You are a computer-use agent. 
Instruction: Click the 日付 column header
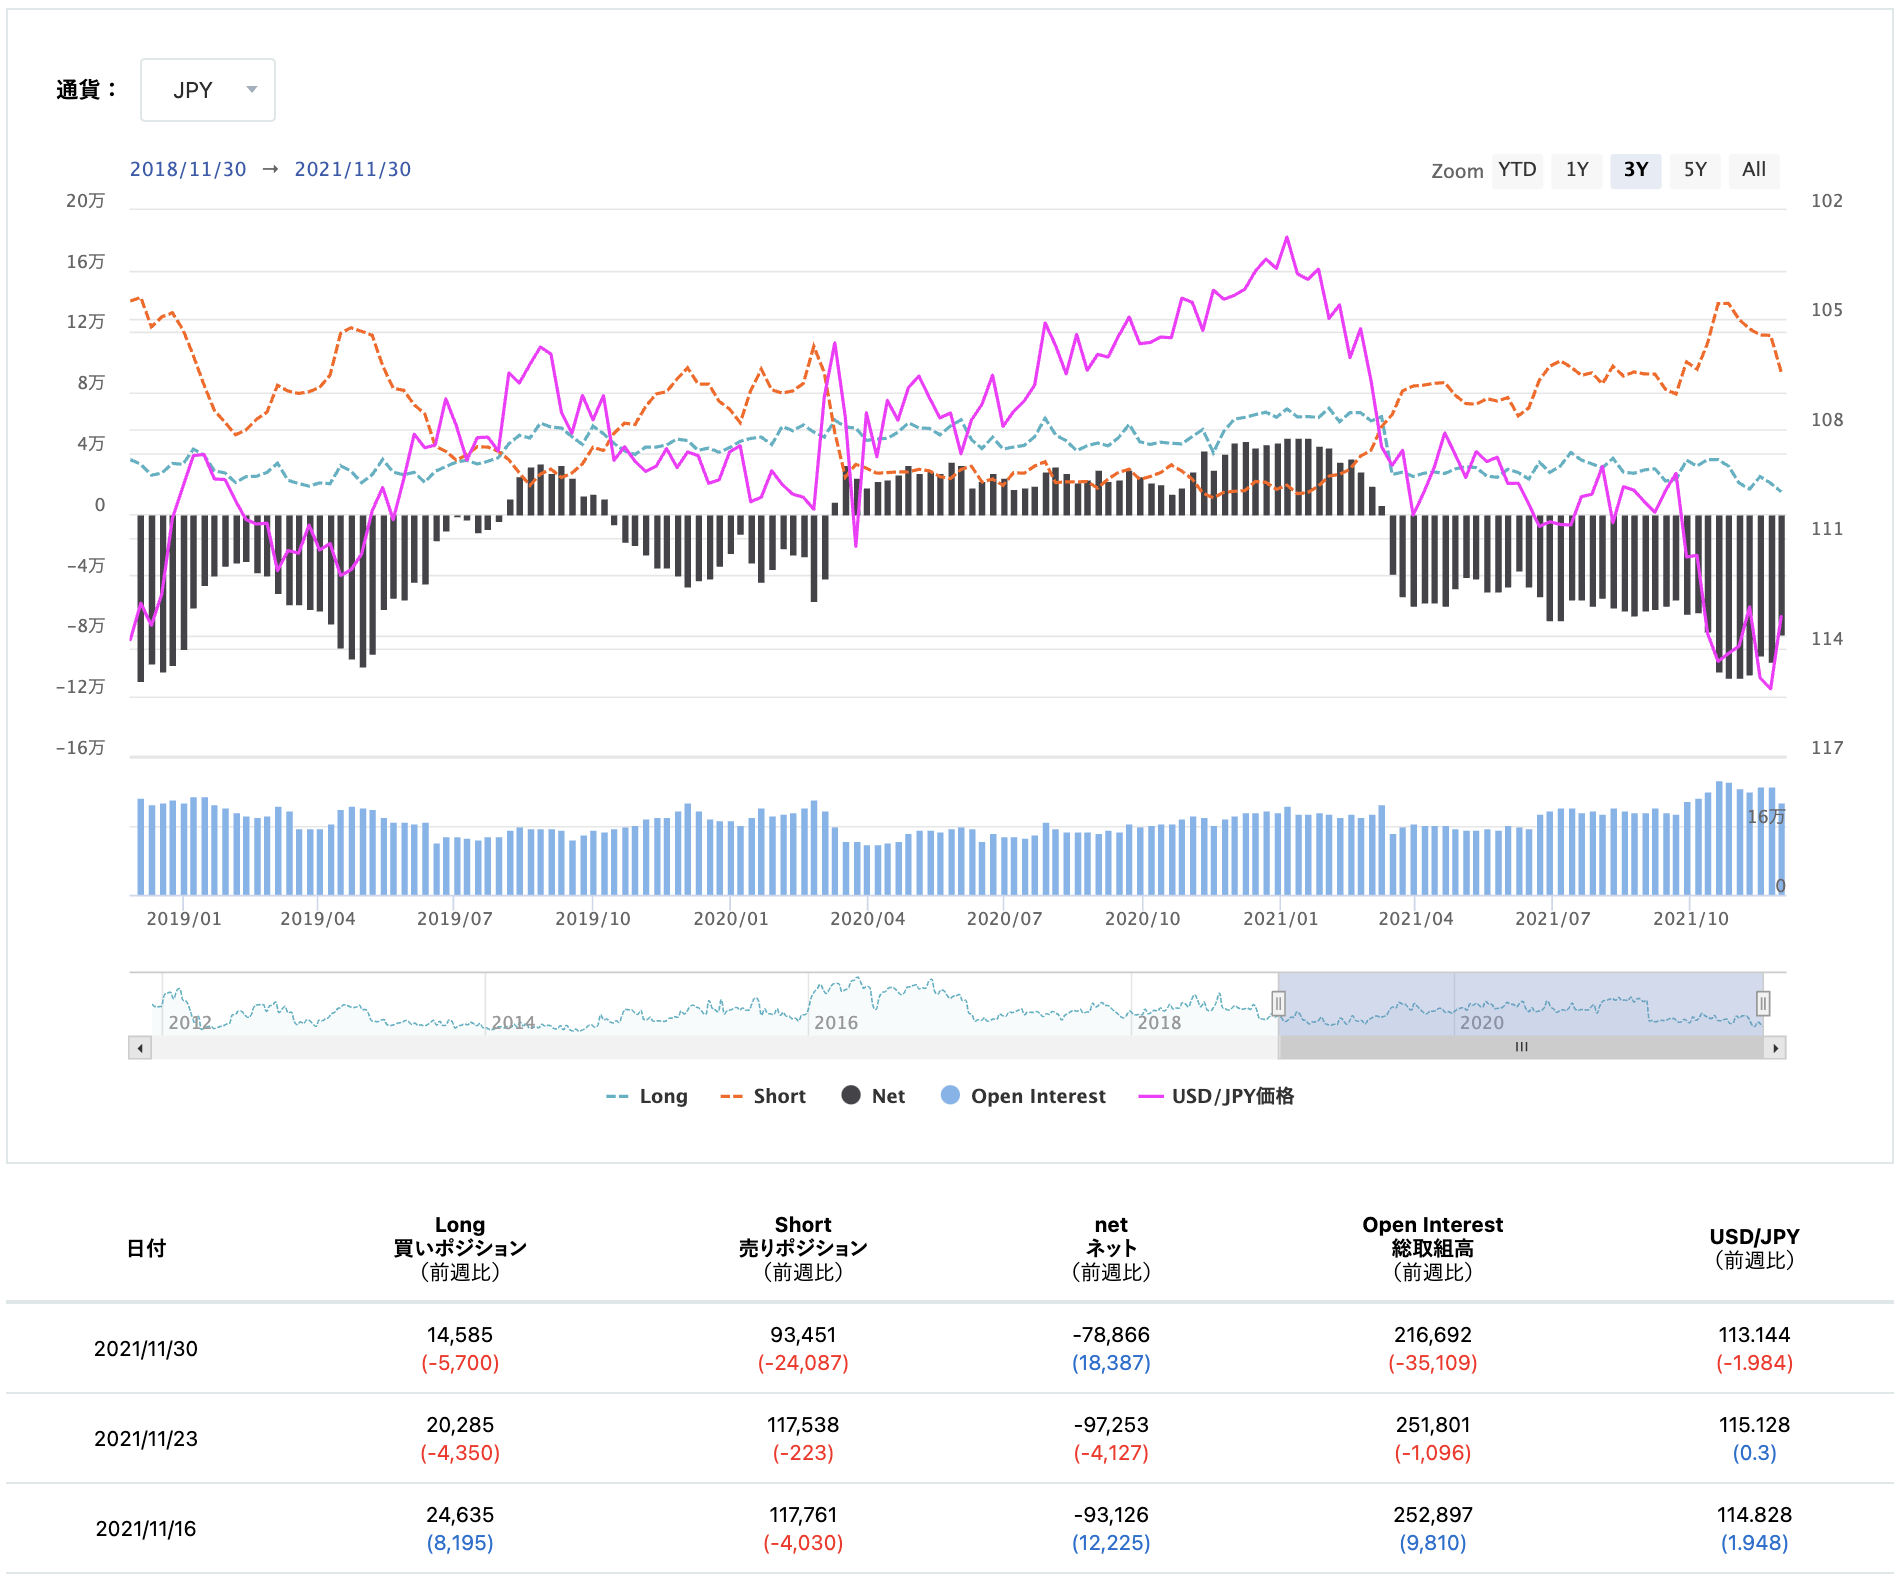(x=146, y=1248)
